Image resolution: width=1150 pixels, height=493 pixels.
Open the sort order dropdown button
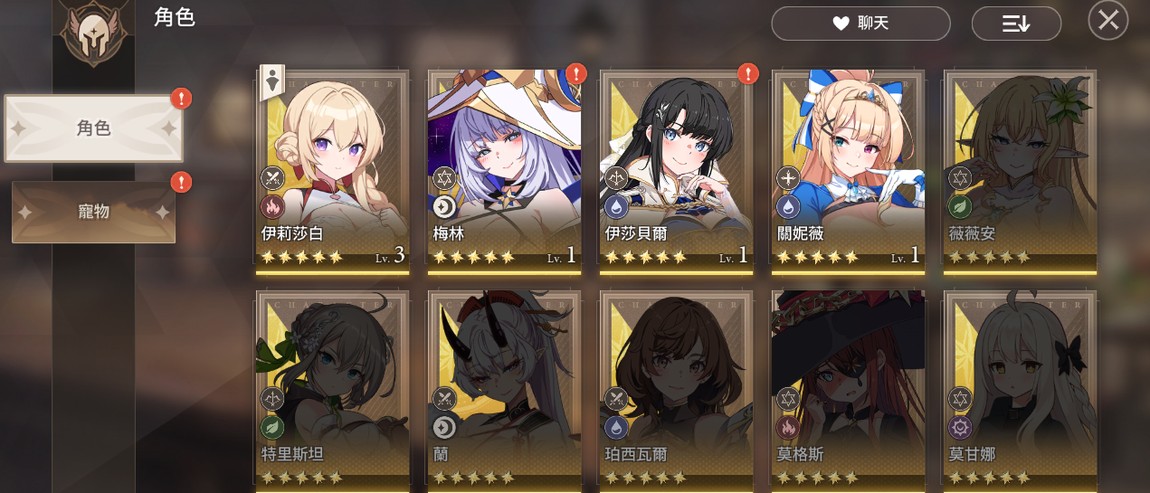point(1016,23)
